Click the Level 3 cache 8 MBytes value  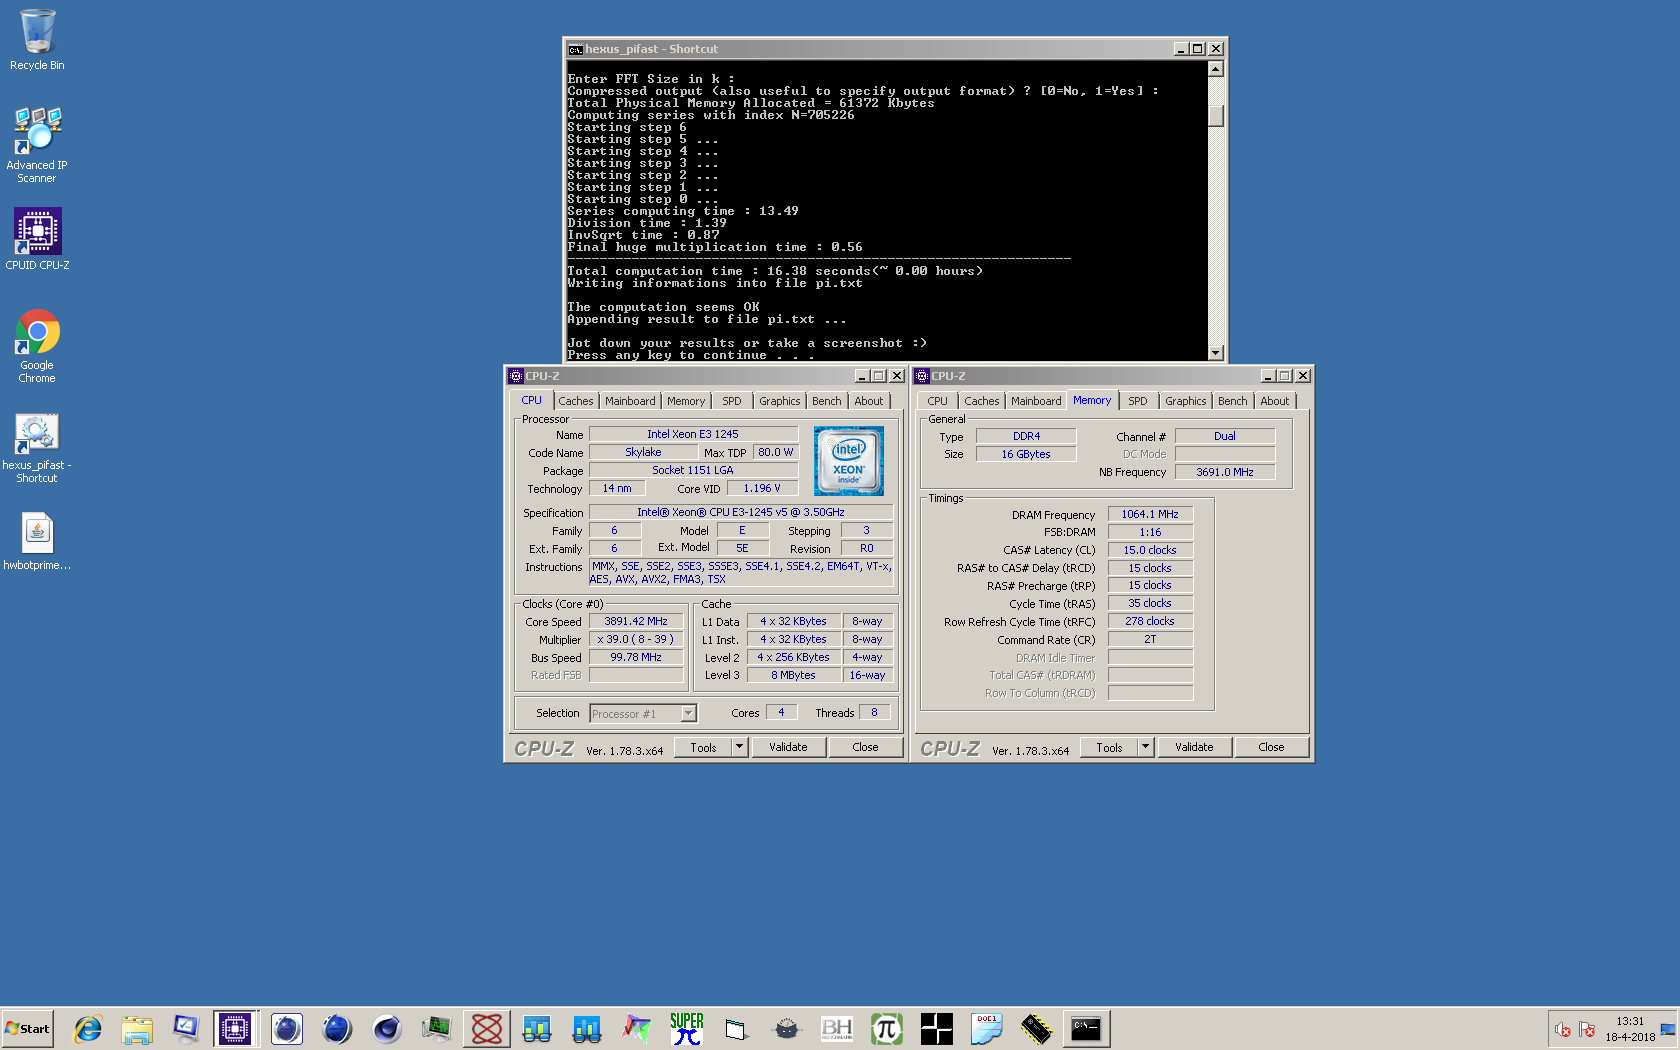(x=793, y=675)
